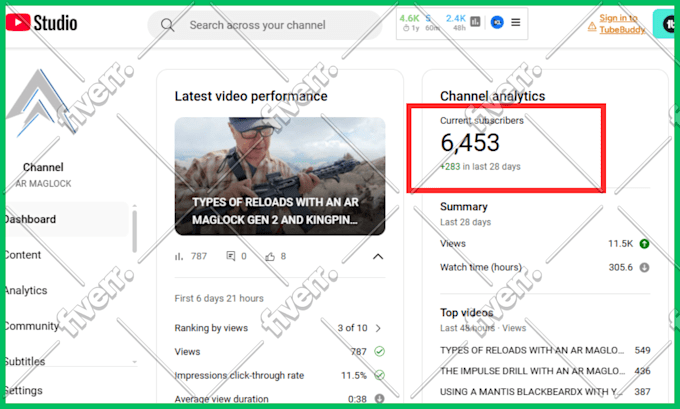680x409 pixels.
Task: Click the Latest video performance heading
Action: point(251,96)
